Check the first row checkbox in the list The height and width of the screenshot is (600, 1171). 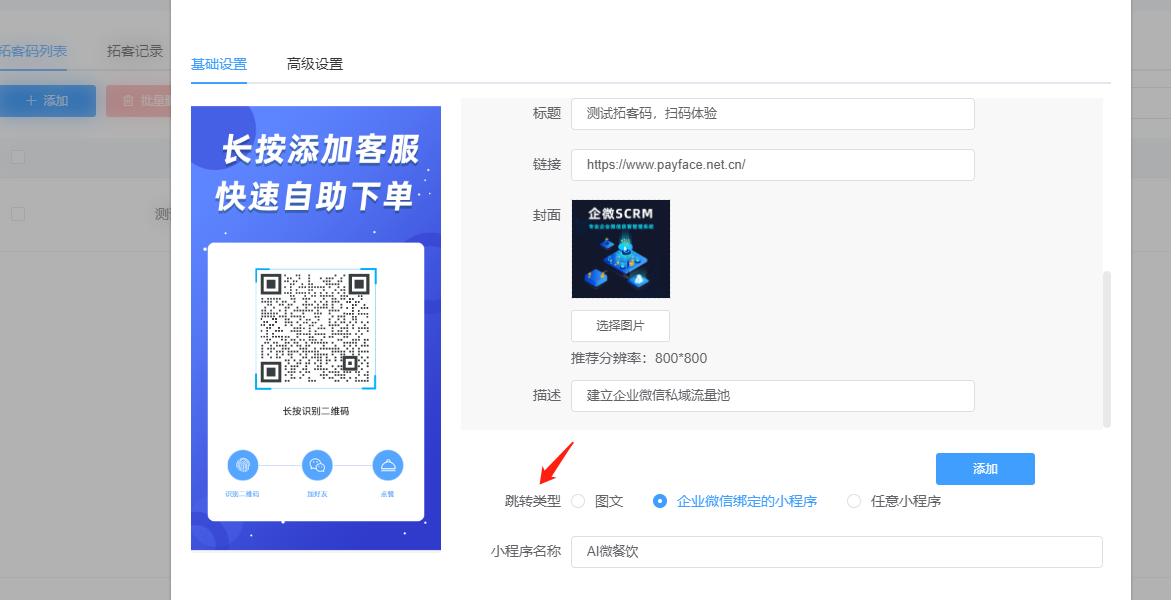point(18,214)
